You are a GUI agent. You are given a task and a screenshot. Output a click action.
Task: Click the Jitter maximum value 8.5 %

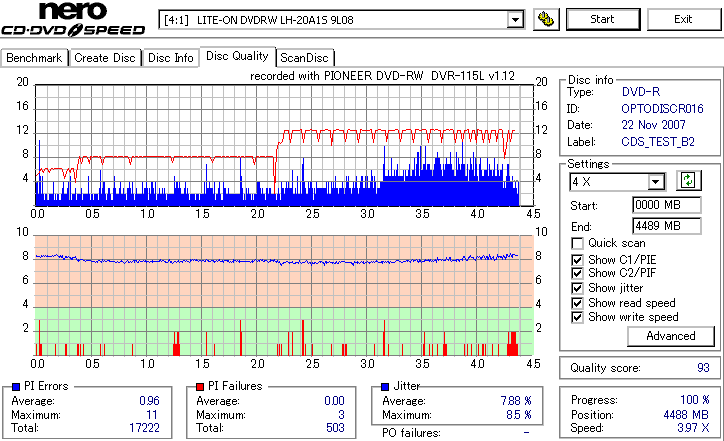coord(519,415)
